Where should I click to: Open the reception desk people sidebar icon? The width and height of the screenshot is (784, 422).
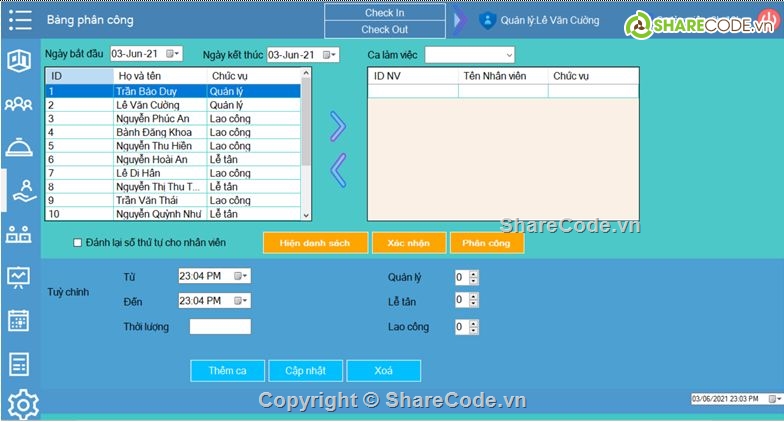[18, 234]
